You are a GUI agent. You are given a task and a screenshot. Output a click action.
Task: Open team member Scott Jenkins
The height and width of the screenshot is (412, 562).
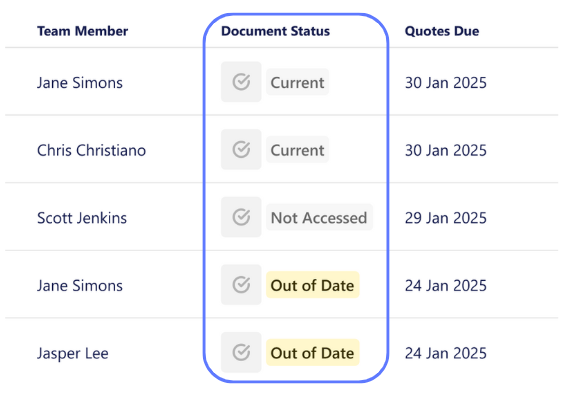tap(82, 218)
